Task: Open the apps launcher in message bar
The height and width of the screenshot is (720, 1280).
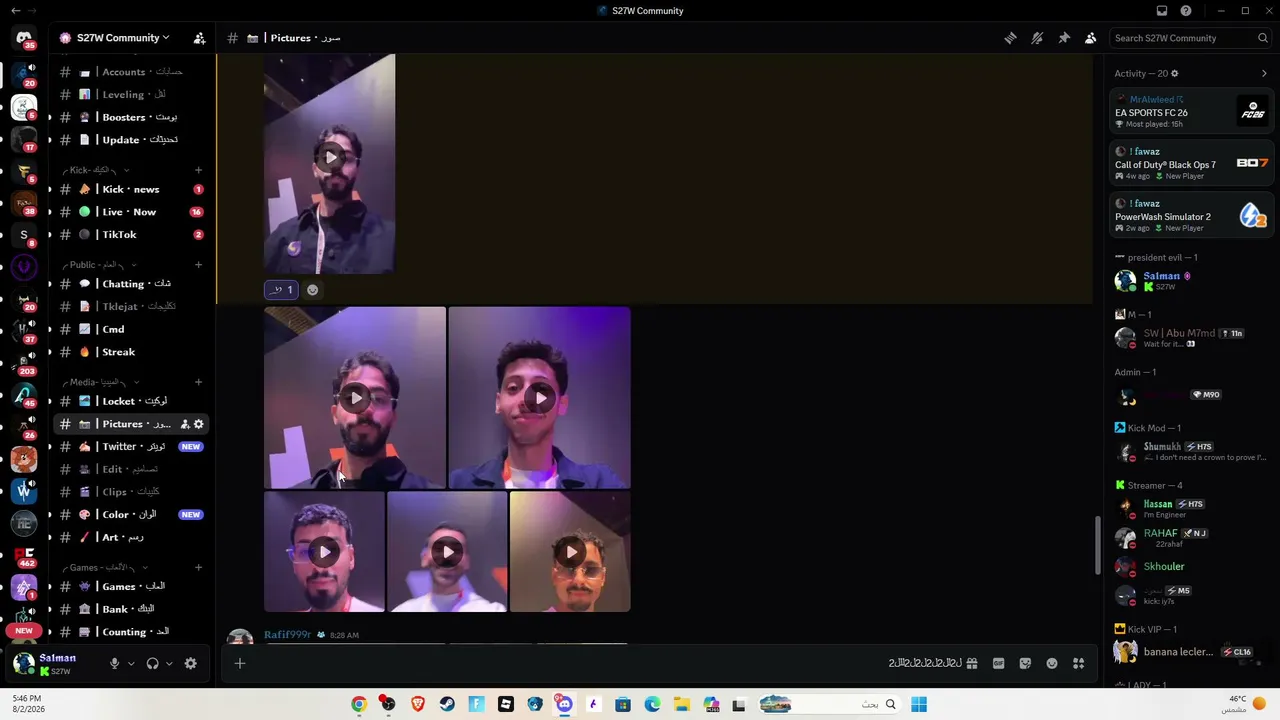Action: click(1078, 663)
